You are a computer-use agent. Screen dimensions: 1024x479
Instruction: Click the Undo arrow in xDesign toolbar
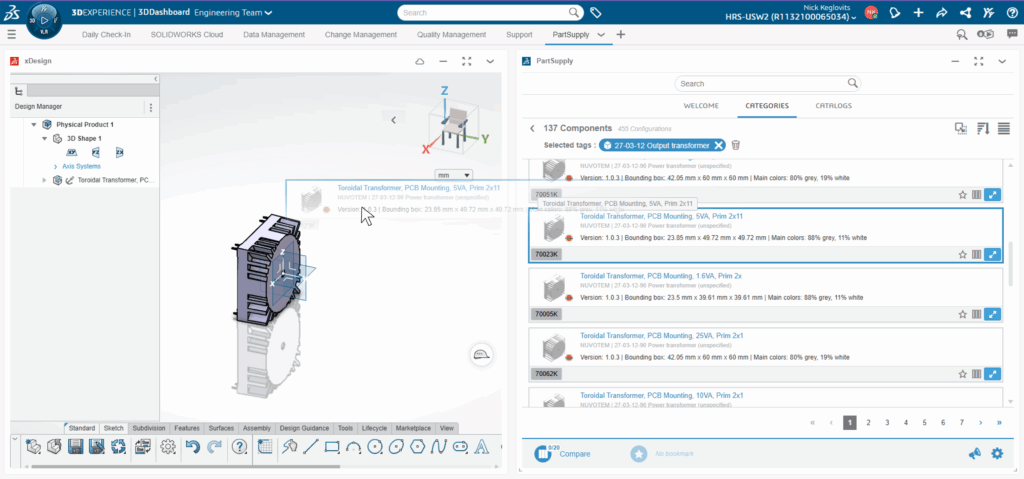192,447
